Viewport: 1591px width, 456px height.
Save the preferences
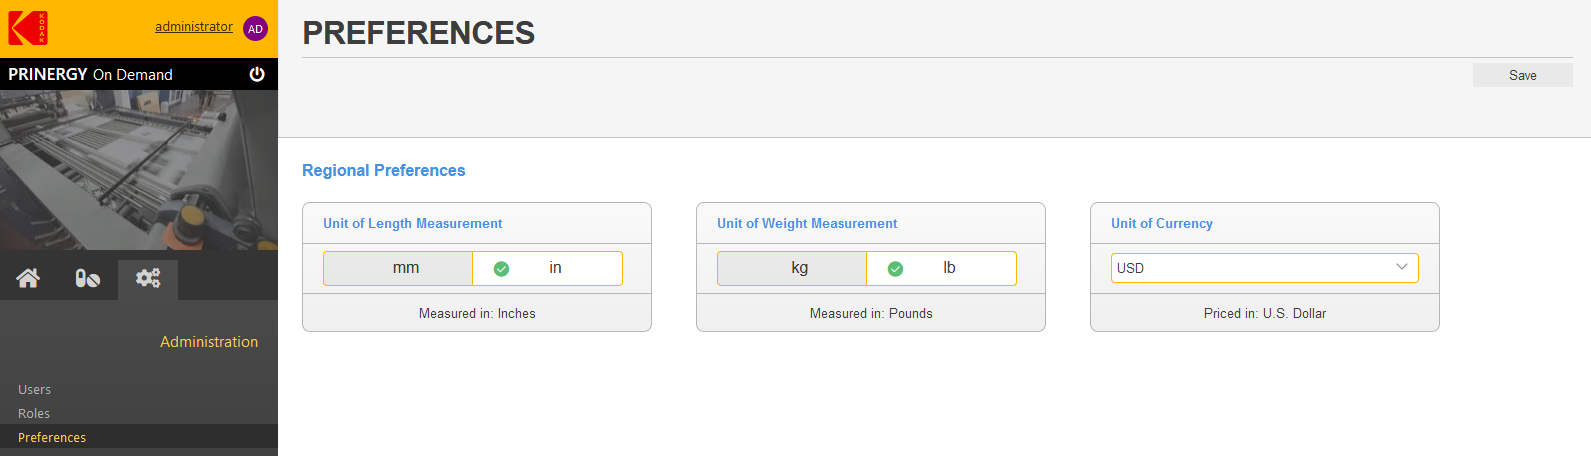(x=1522, y=75)
